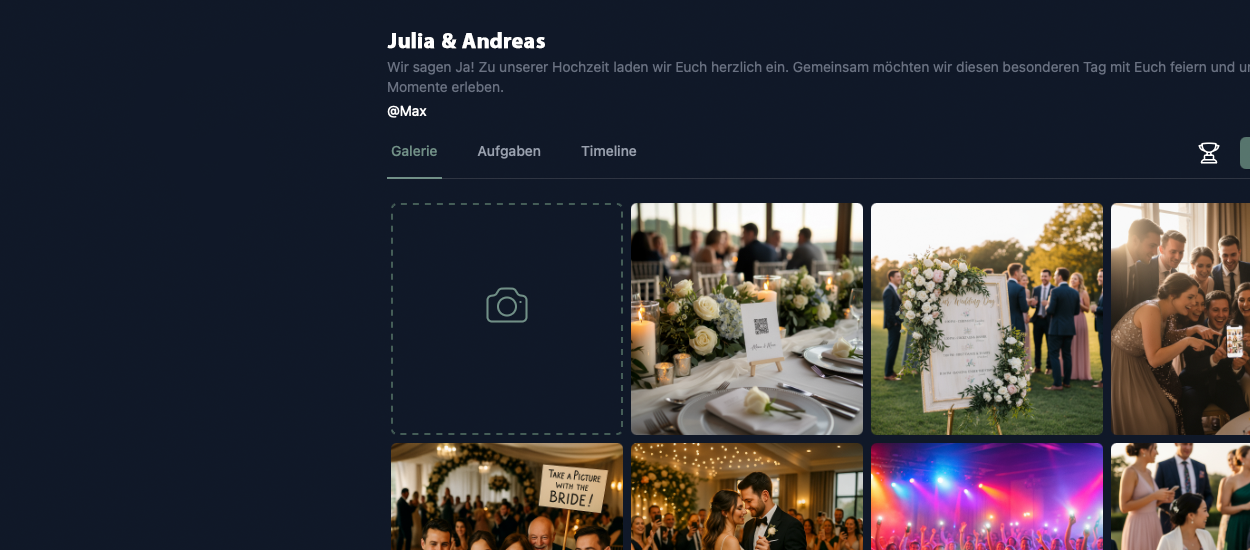1250x550 pixels.
Task: Click the @Max username
Action: pyautogui.click(x=407, y=111)
